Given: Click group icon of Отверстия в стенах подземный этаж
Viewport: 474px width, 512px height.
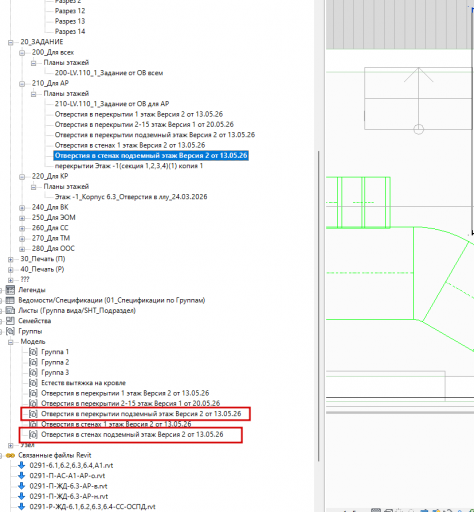Looking at the screenshot, I should point(33,435).
